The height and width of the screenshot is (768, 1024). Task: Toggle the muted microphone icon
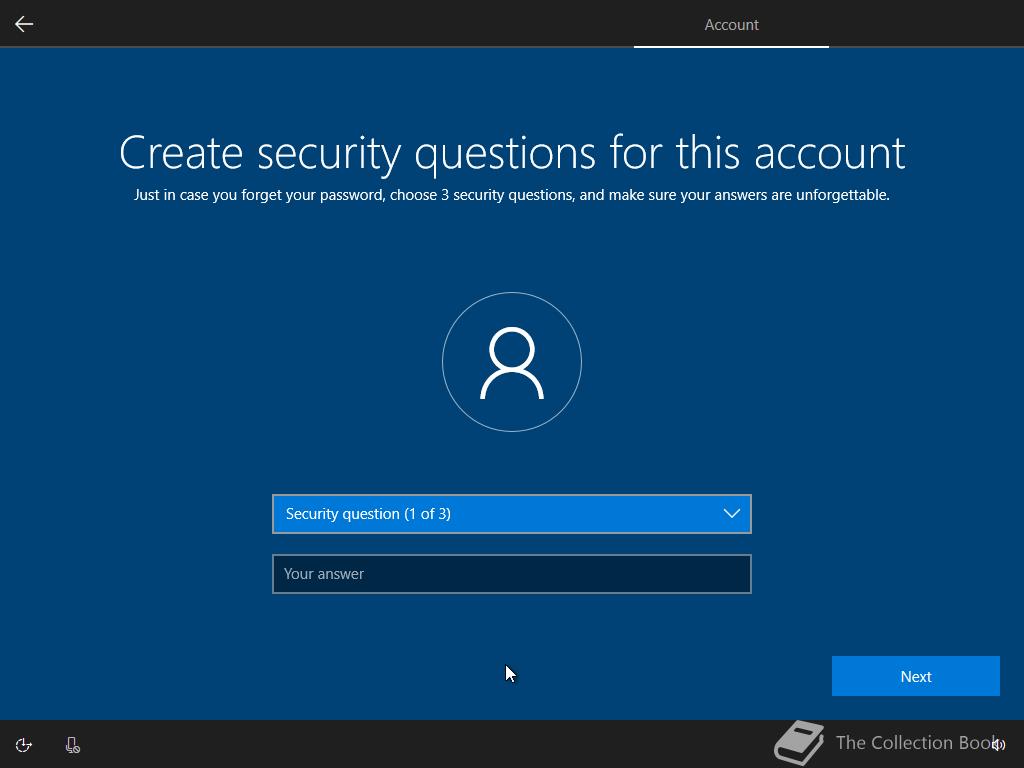[x=72, y=745]
